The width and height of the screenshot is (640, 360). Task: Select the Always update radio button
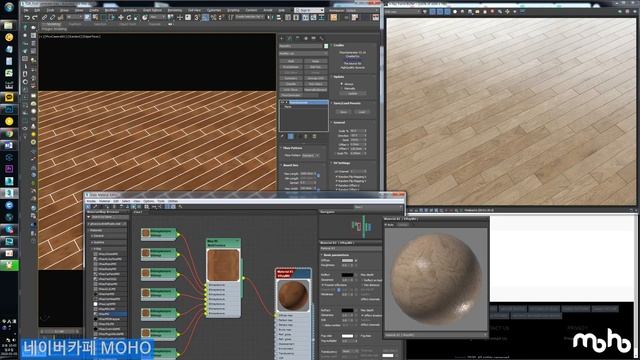click(342, 84)
